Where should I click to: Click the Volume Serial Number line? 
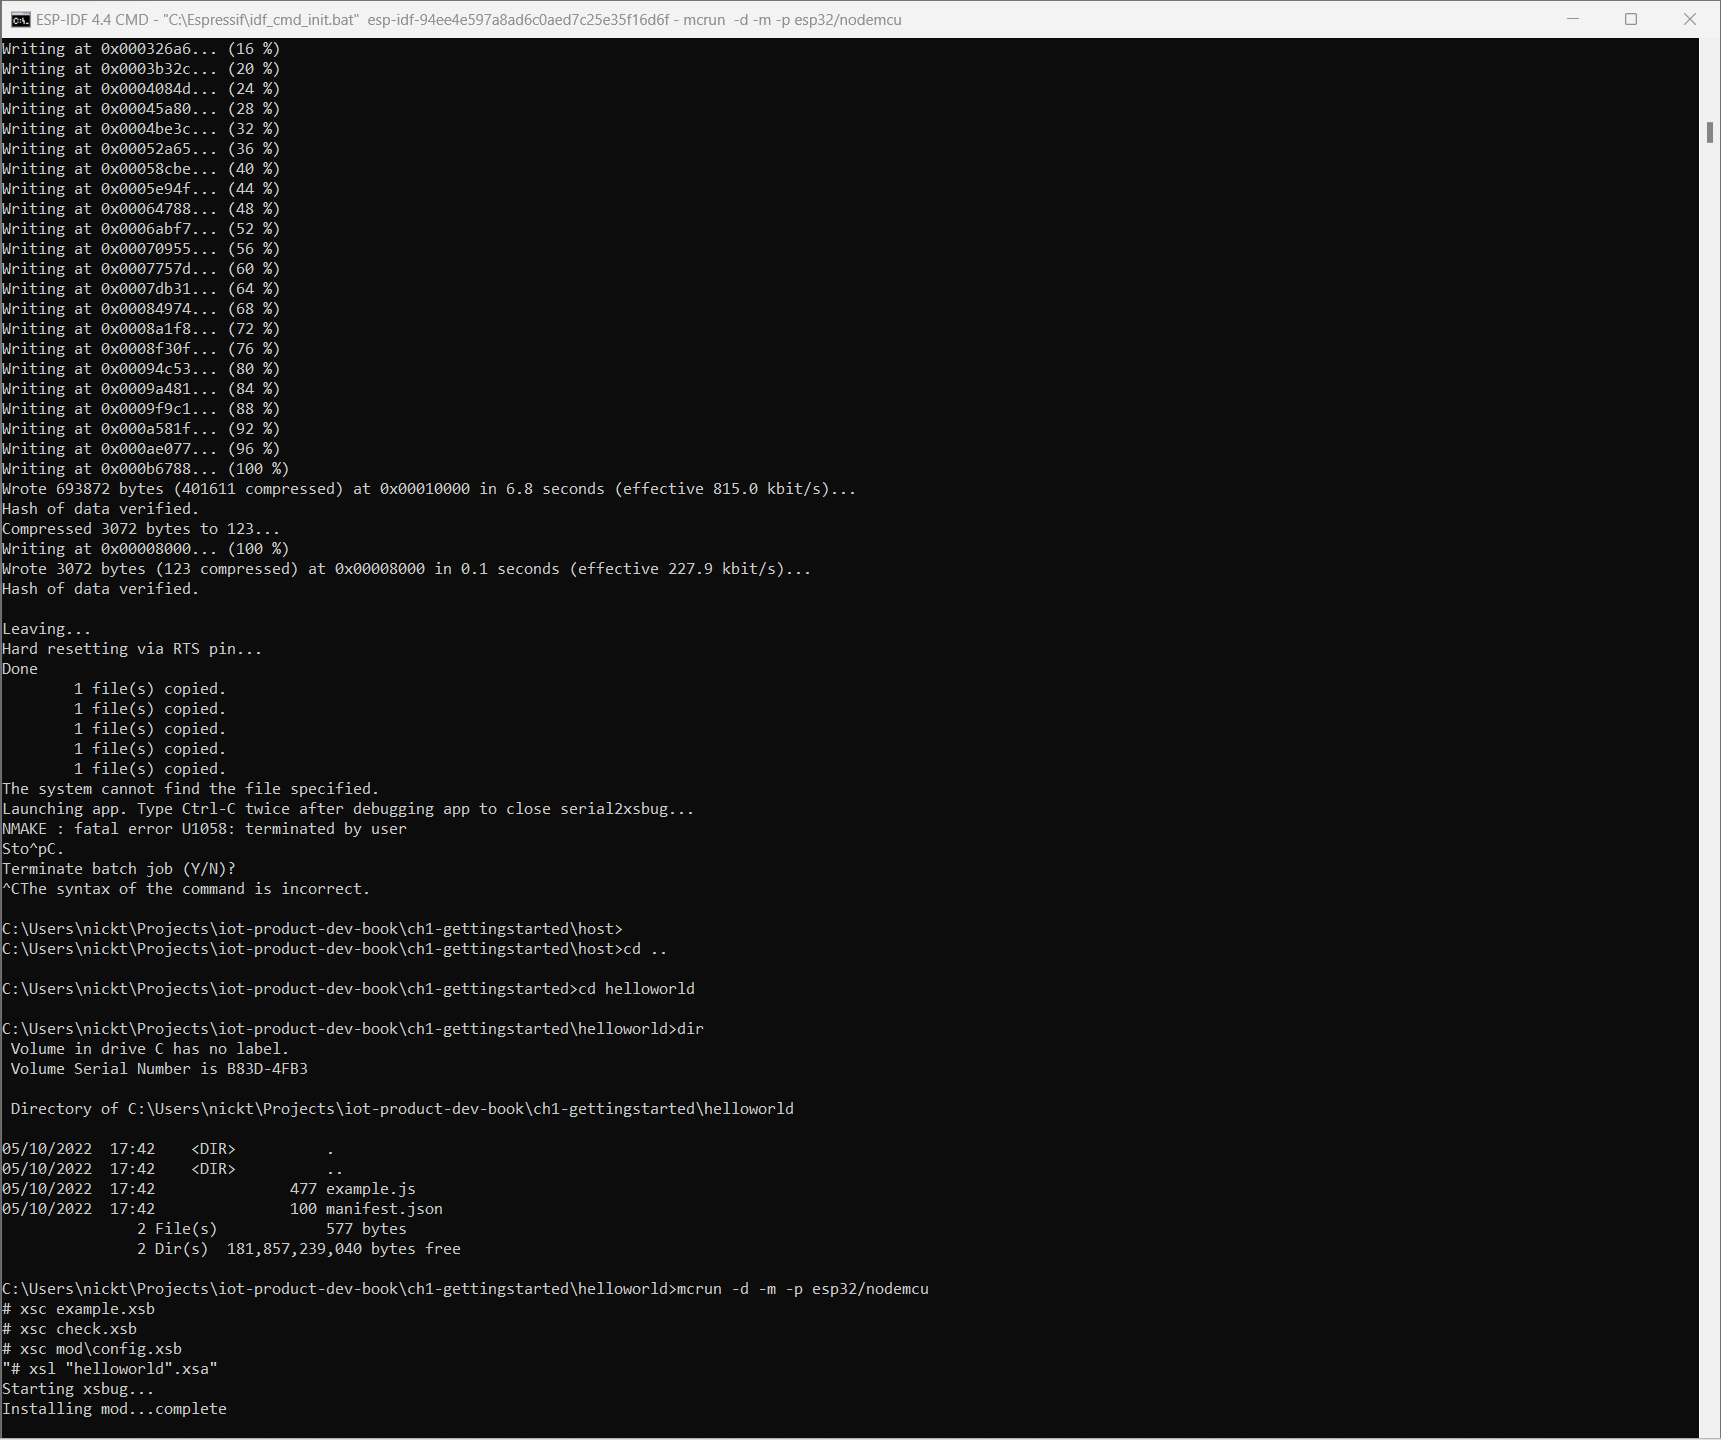(158, 1068)
